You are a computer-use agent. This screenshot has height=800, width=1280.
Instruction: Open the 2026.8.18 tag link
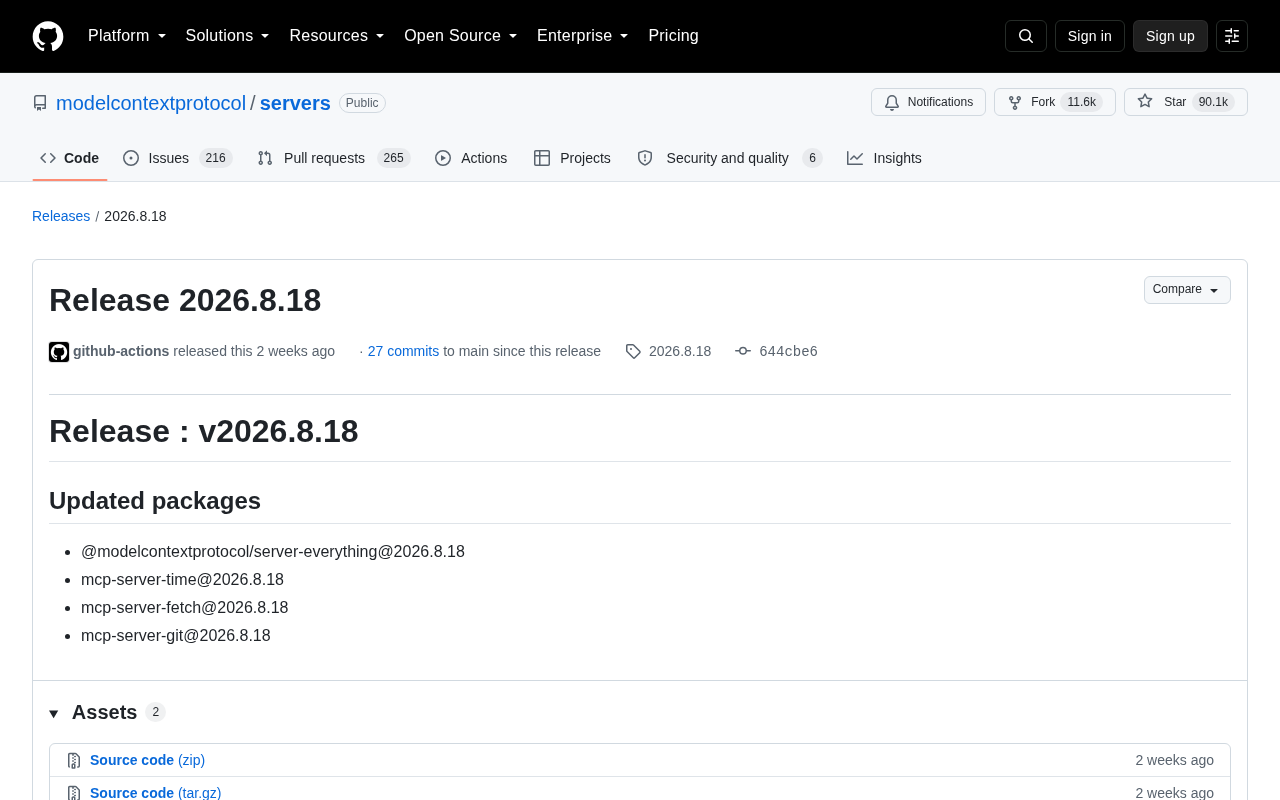pyautogui.click(x=680, y=351)
